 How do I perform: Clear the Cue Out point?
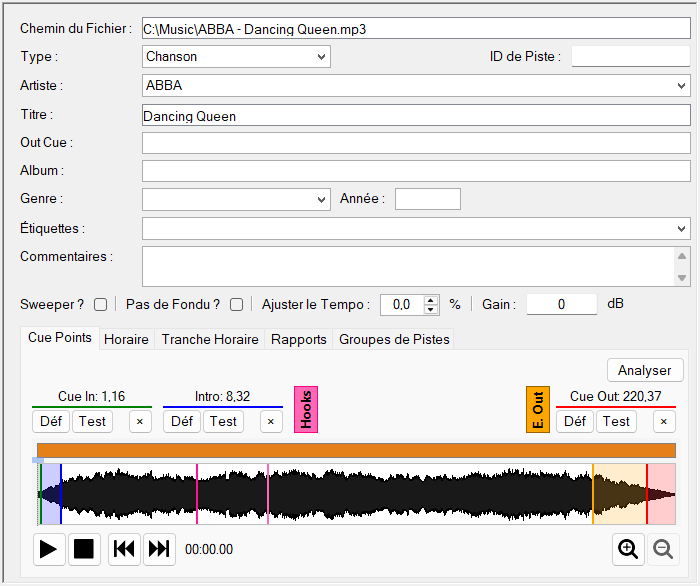[664, 422]
